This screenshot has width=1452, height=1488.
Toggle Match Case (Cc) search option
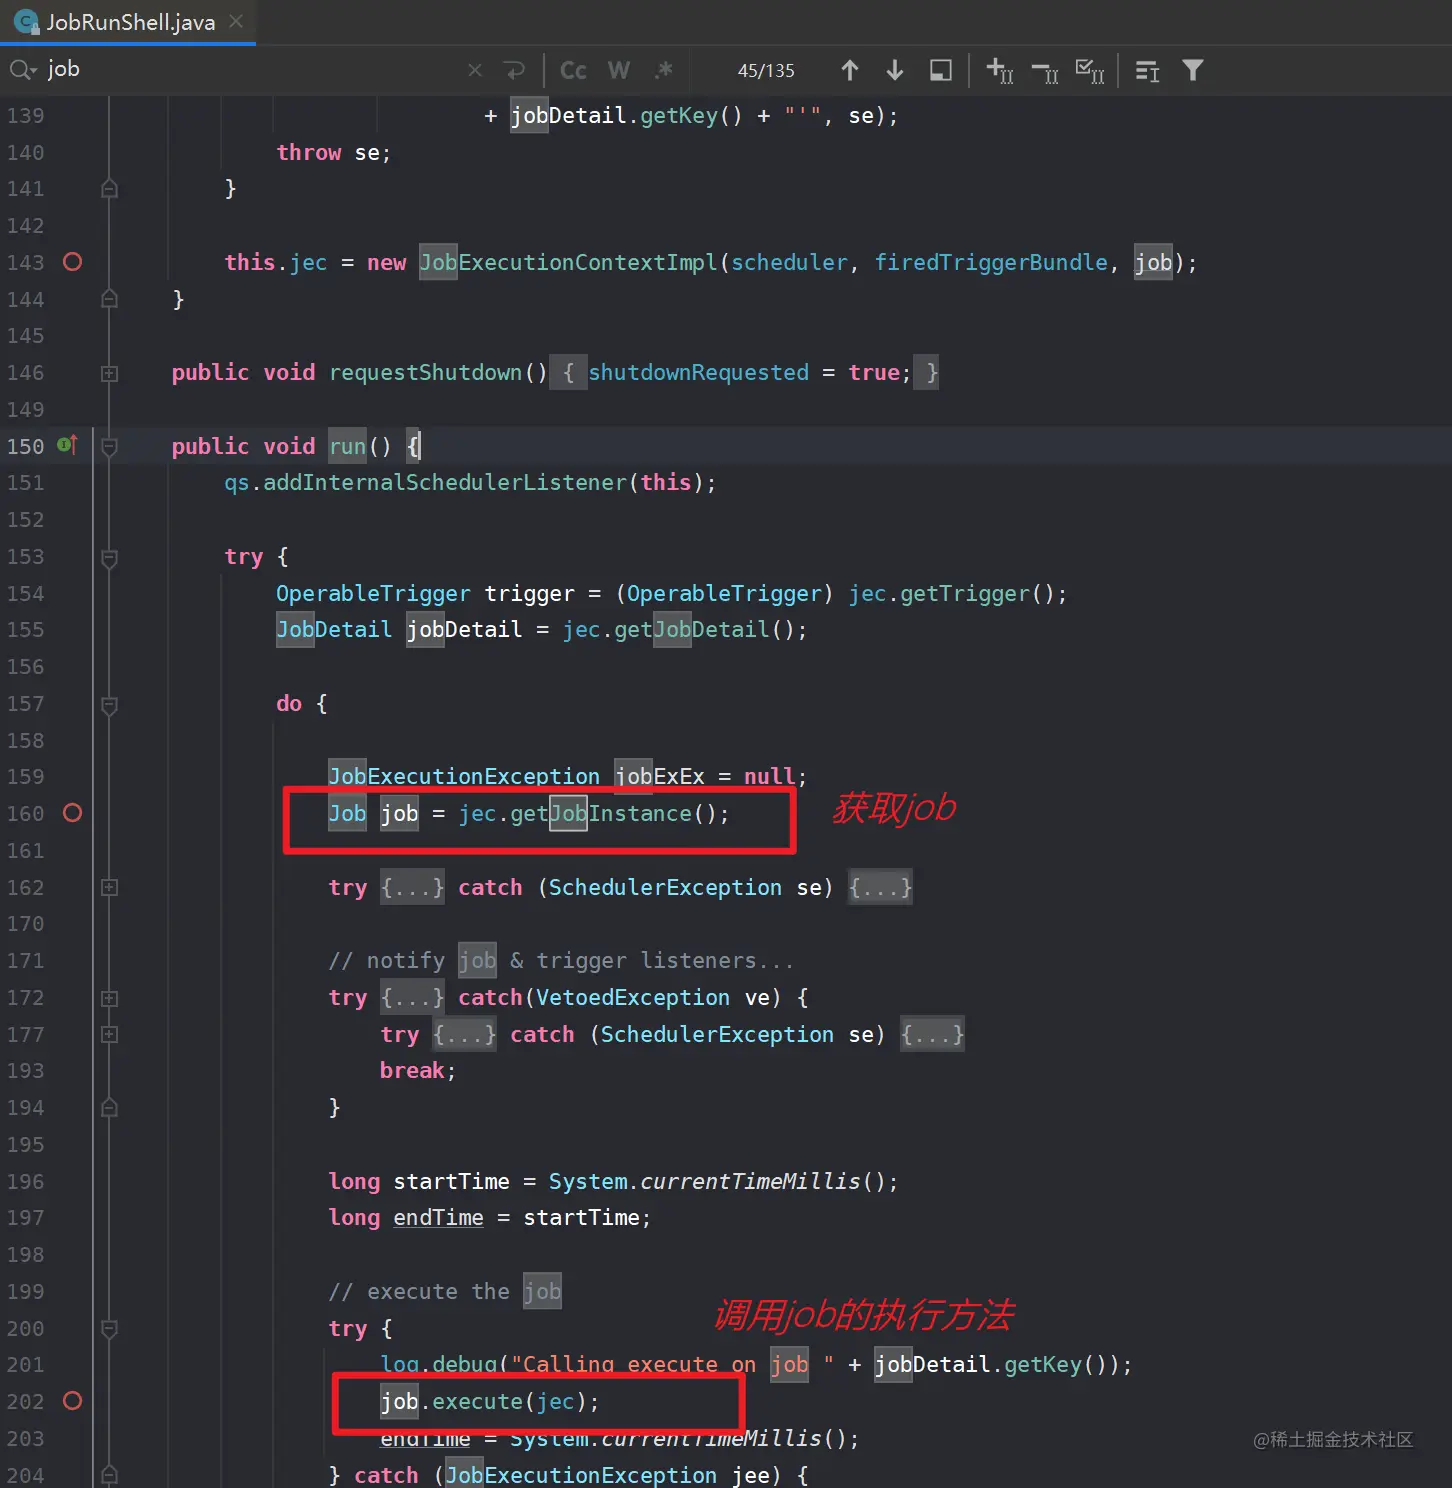pyautogui.click(x=573, y=70)
